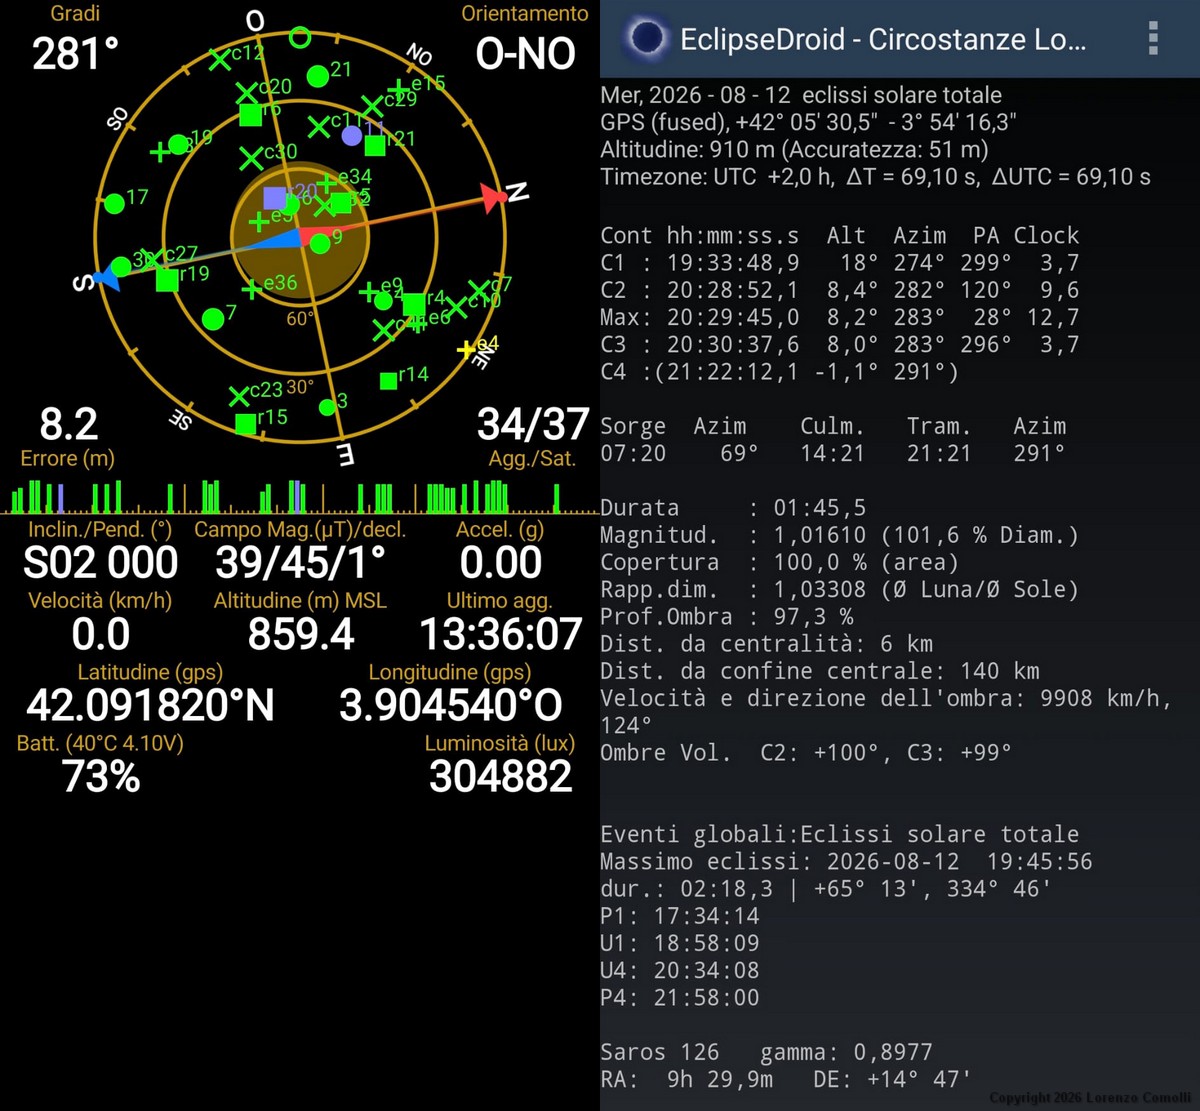Tap the 42.091820°N latitude value

150,706
